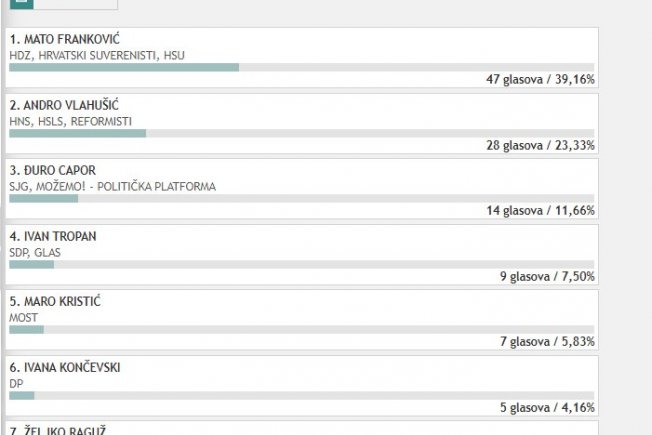Click the MOST party label
652x435 pixels.
click(x=23, y=318)
